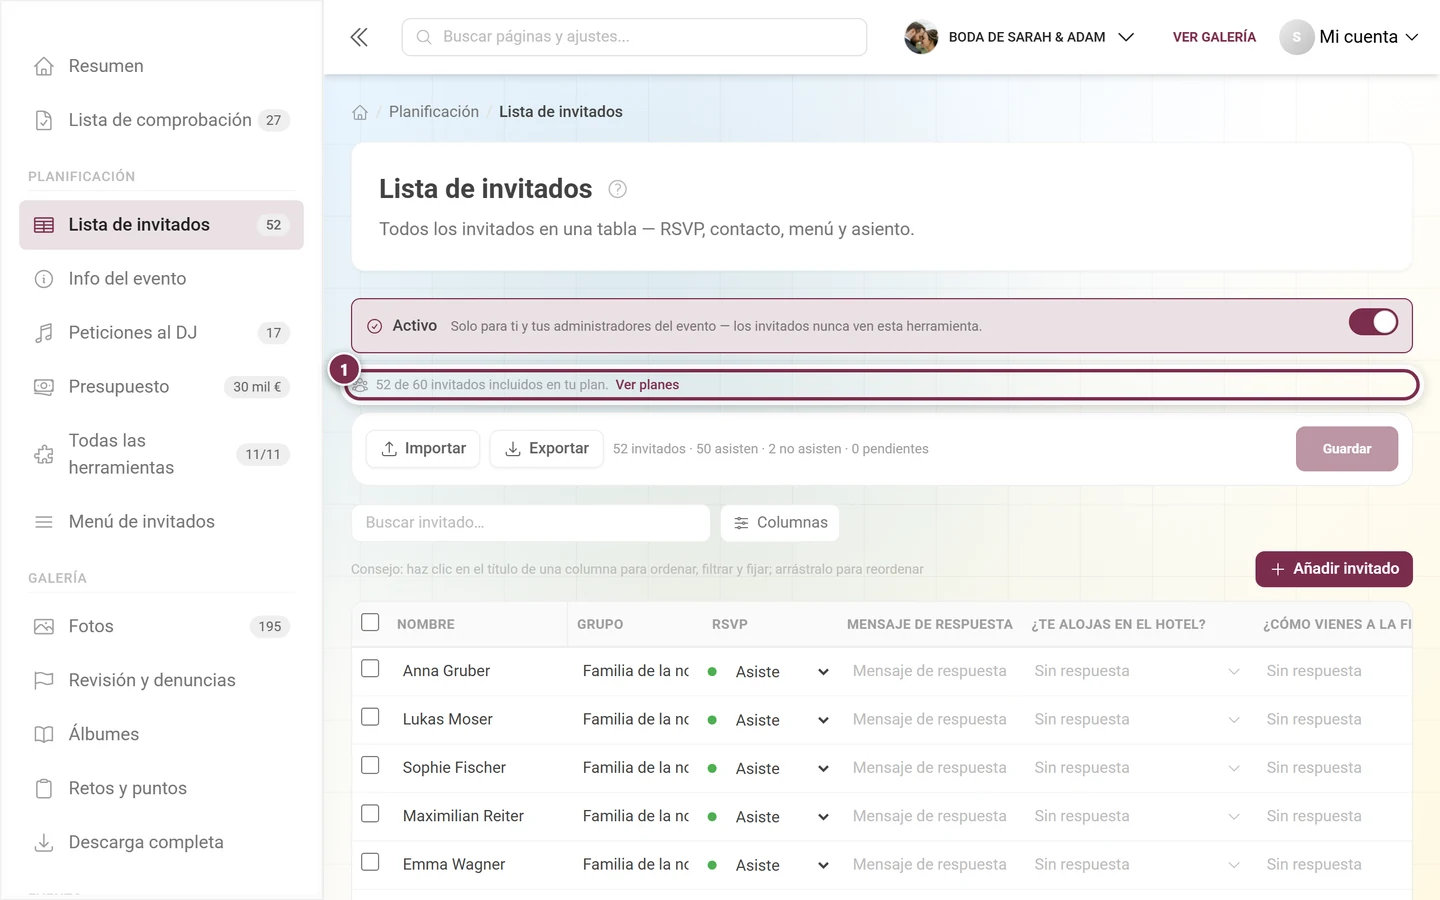Click the Resumen house icon in sidebar
1440x900 pixels.
pos(44,66)
